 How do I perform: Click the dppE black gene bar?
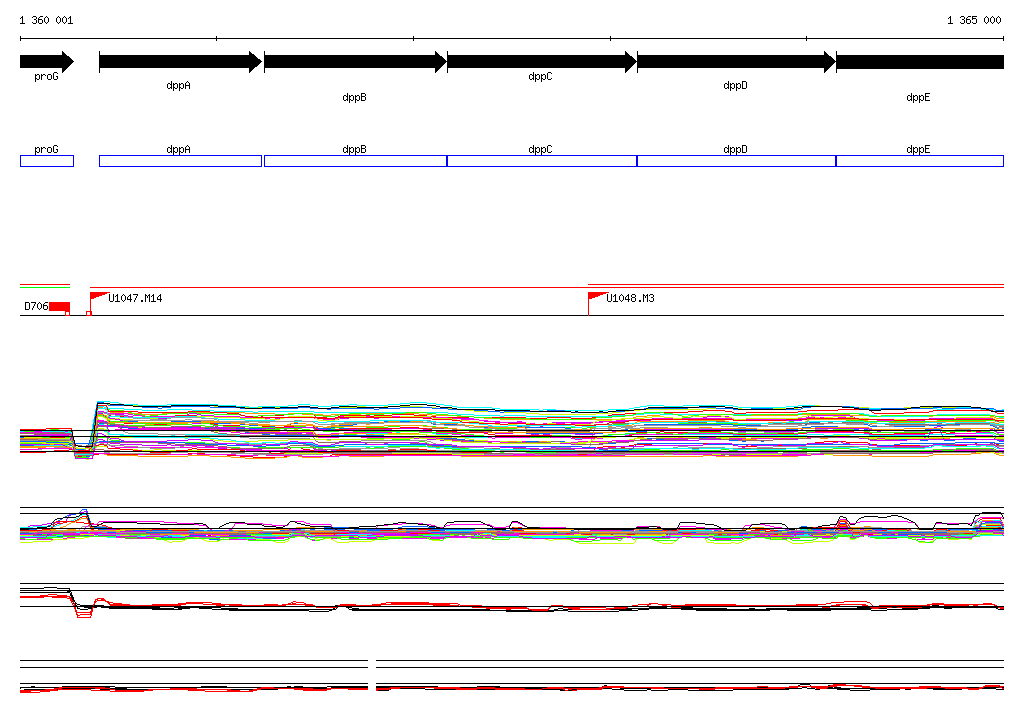coord(920,62)
